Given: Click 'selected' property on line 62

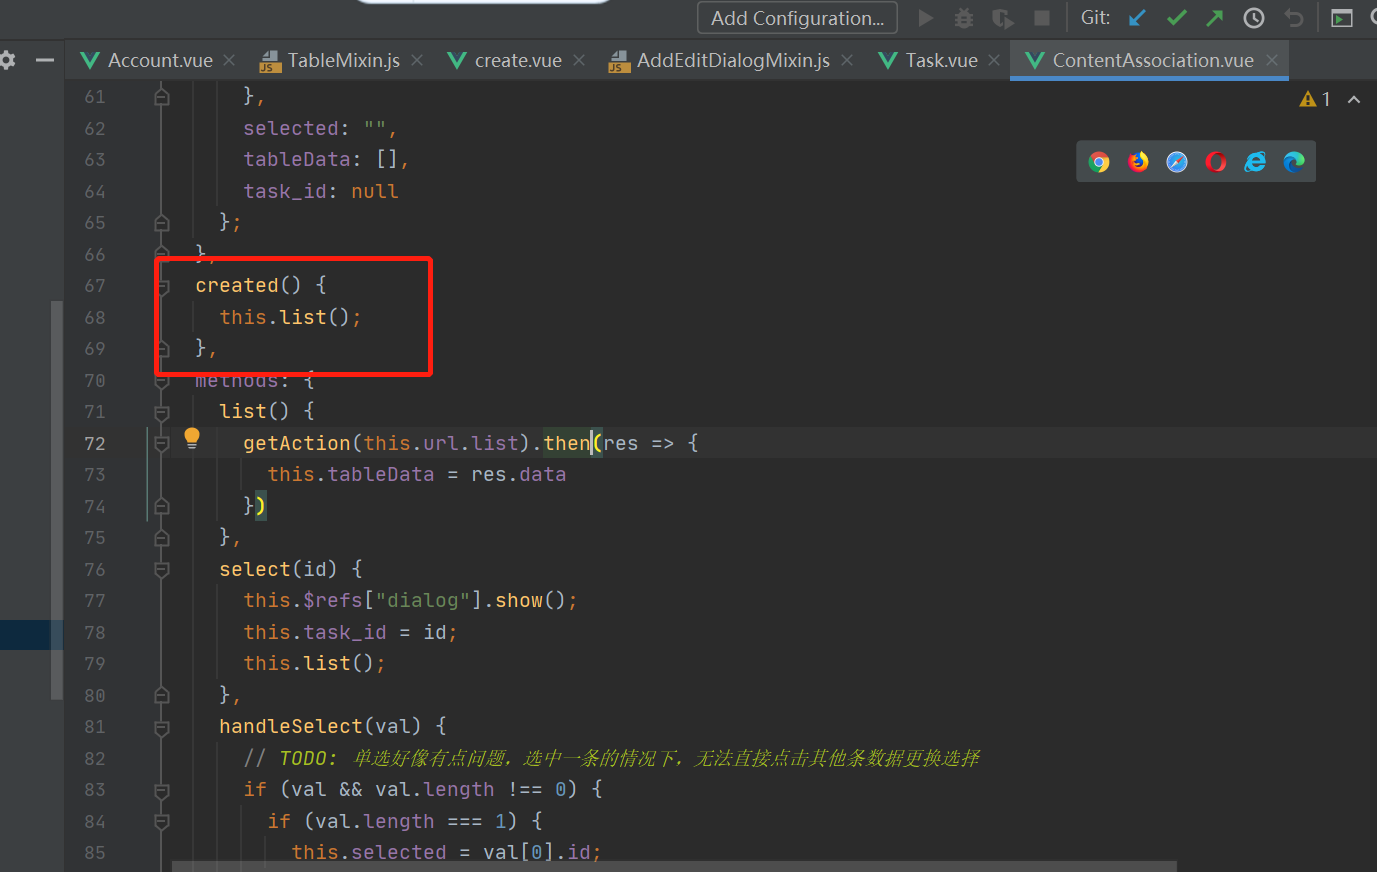Looking at the screenshot, I should (x=291, y=129).
